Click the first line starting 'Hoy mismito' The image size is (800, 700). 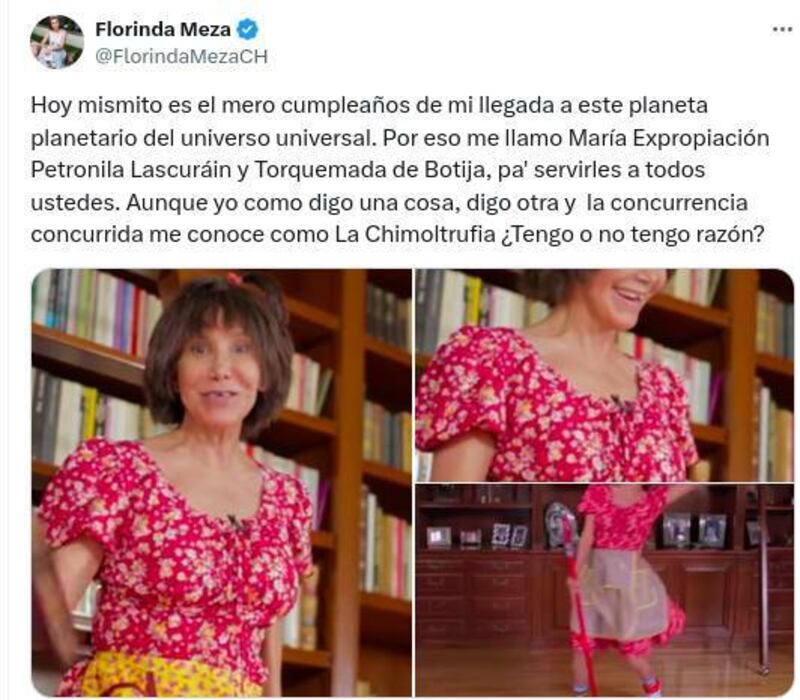pos(369,106)
